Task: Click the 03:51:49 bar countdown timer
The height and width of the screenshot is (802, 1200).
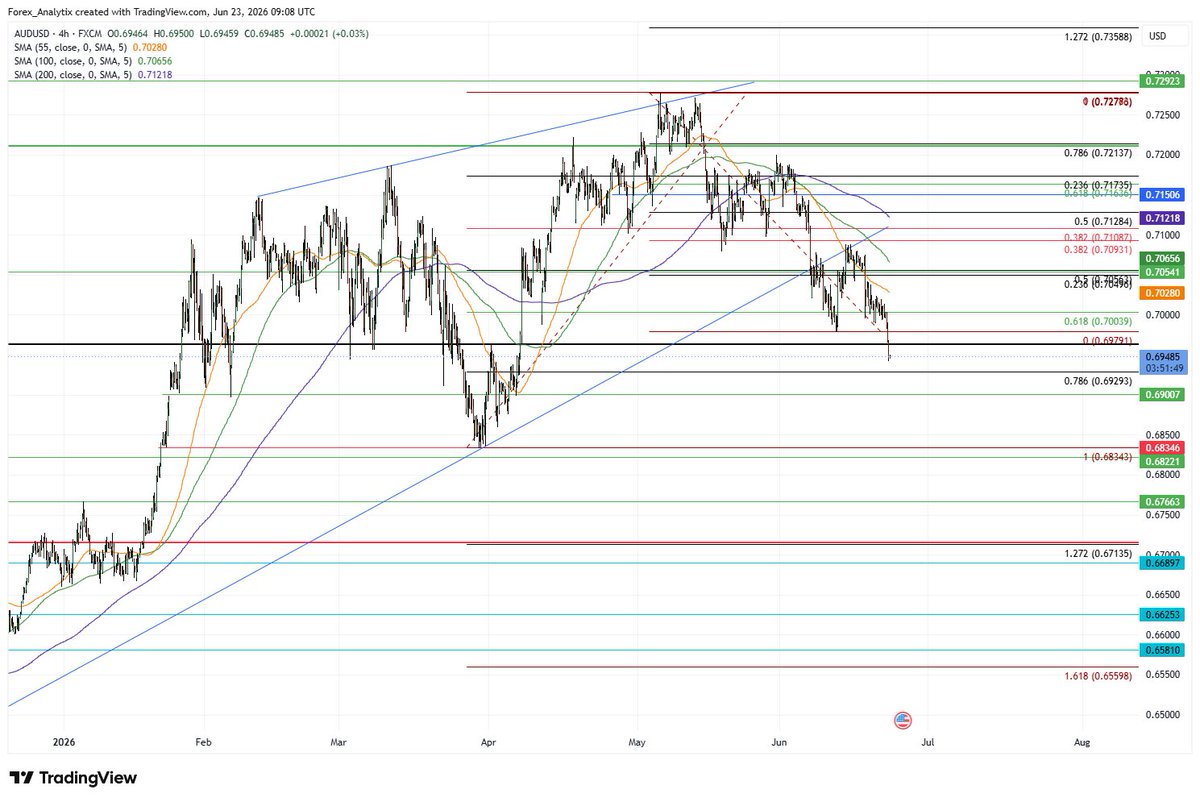Action: click(1163, 368)
